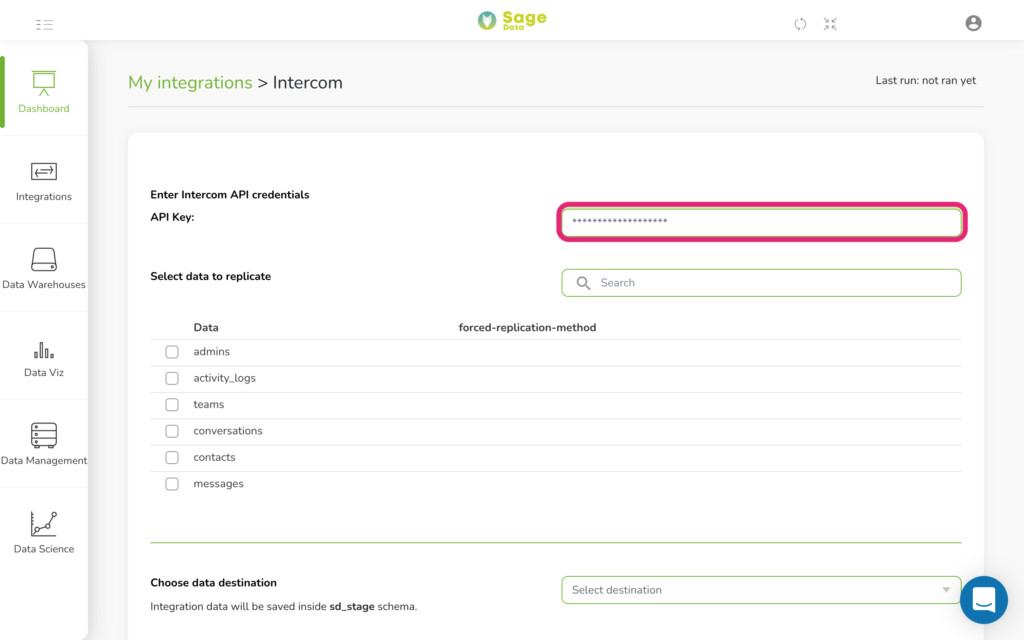This screenshot has width=1024, height=640.
Task: Check the teams checkbox
Action: point(172,405)
